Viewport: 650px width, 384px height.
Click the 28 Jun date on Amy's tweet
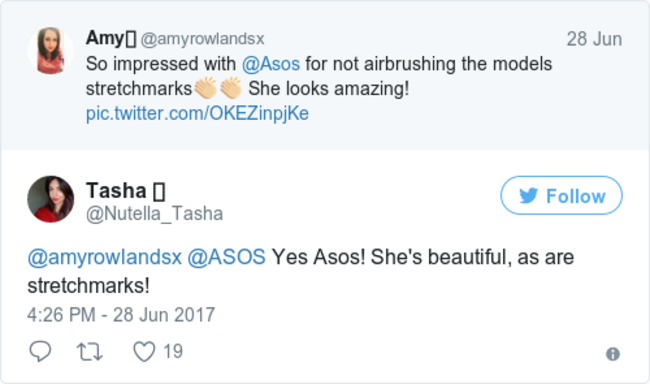[x=594, y=39]
